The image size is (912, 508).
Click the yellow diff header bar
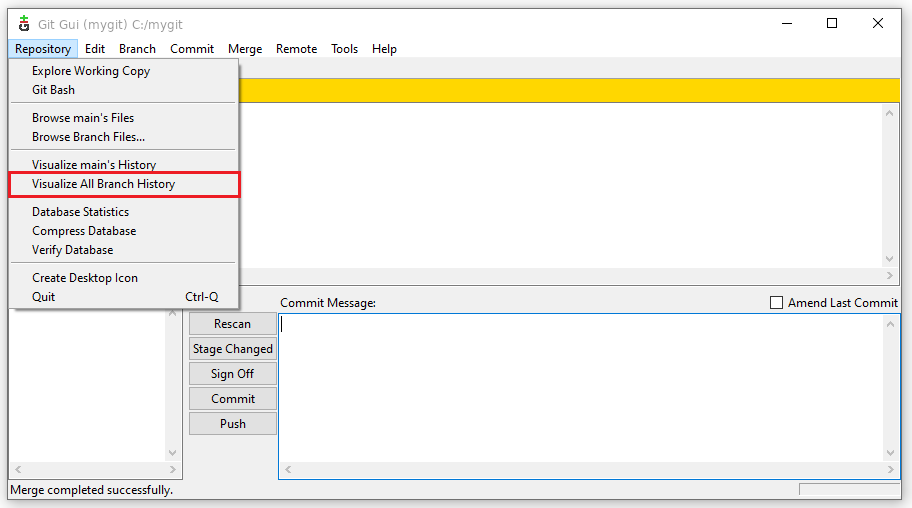coord(569,91)
